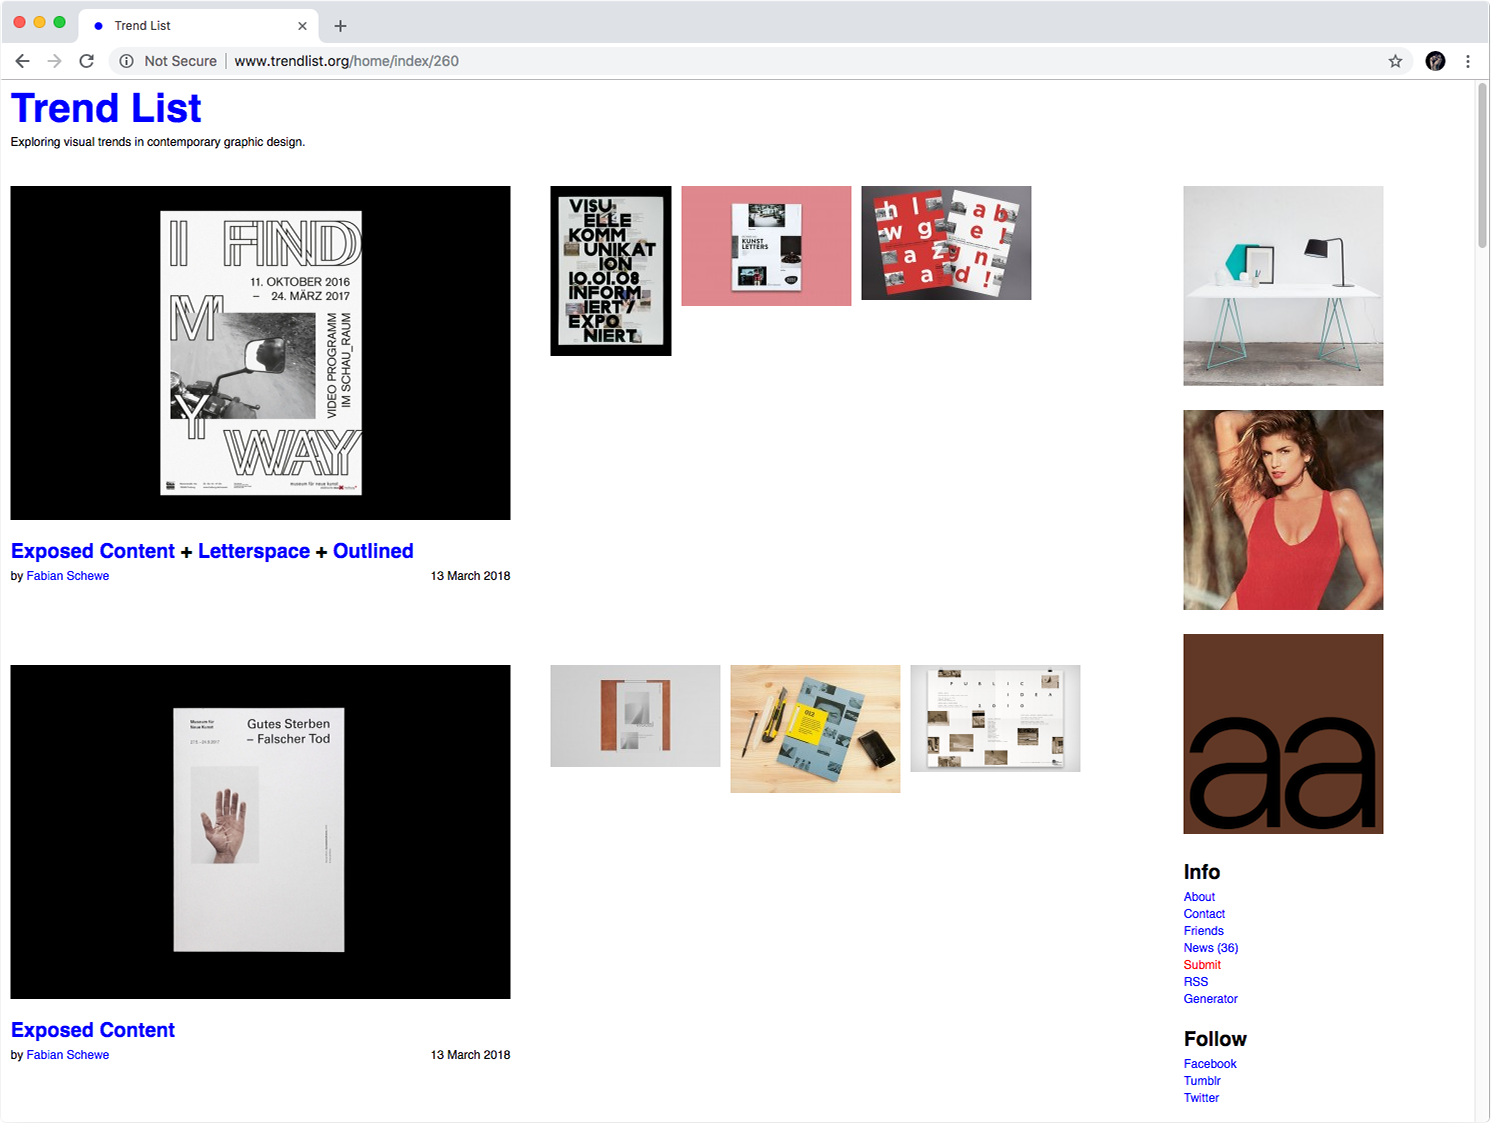Open the Exposed Content link of second post
The image size is (1491, 1123).
pyautogui.click(x=93, y=1030)
